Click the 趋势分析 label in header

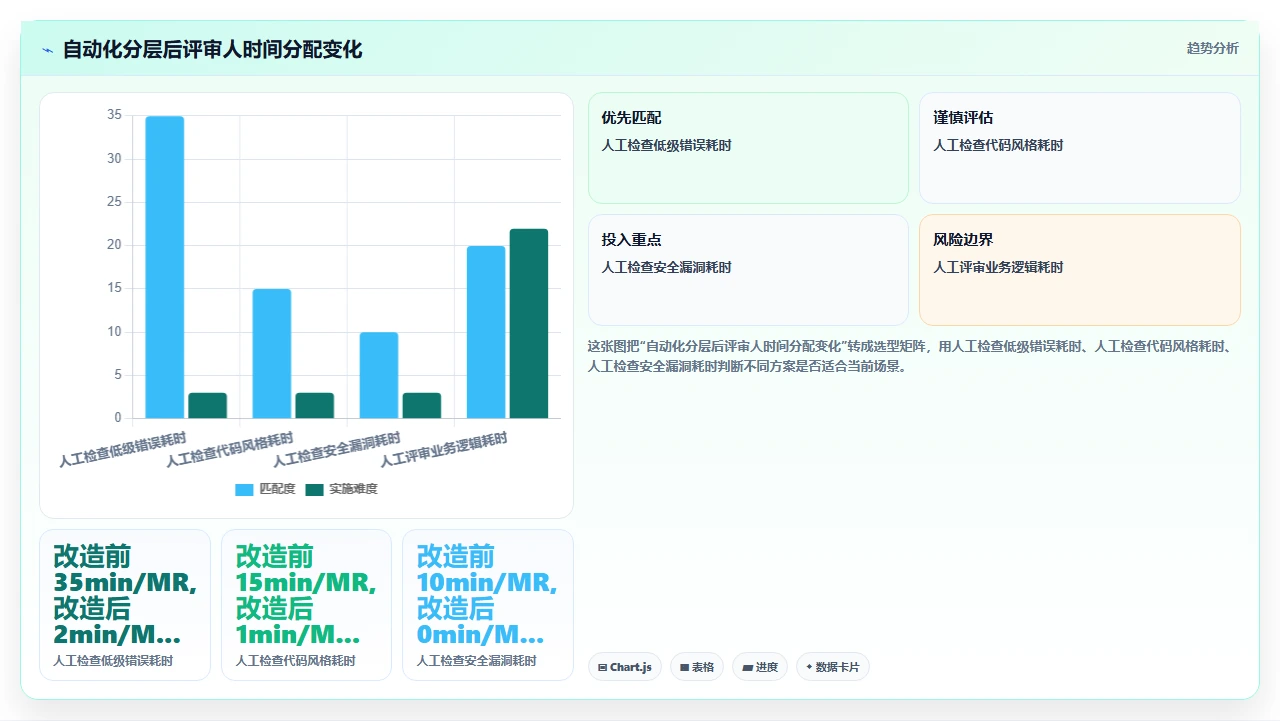[1212, 48]
